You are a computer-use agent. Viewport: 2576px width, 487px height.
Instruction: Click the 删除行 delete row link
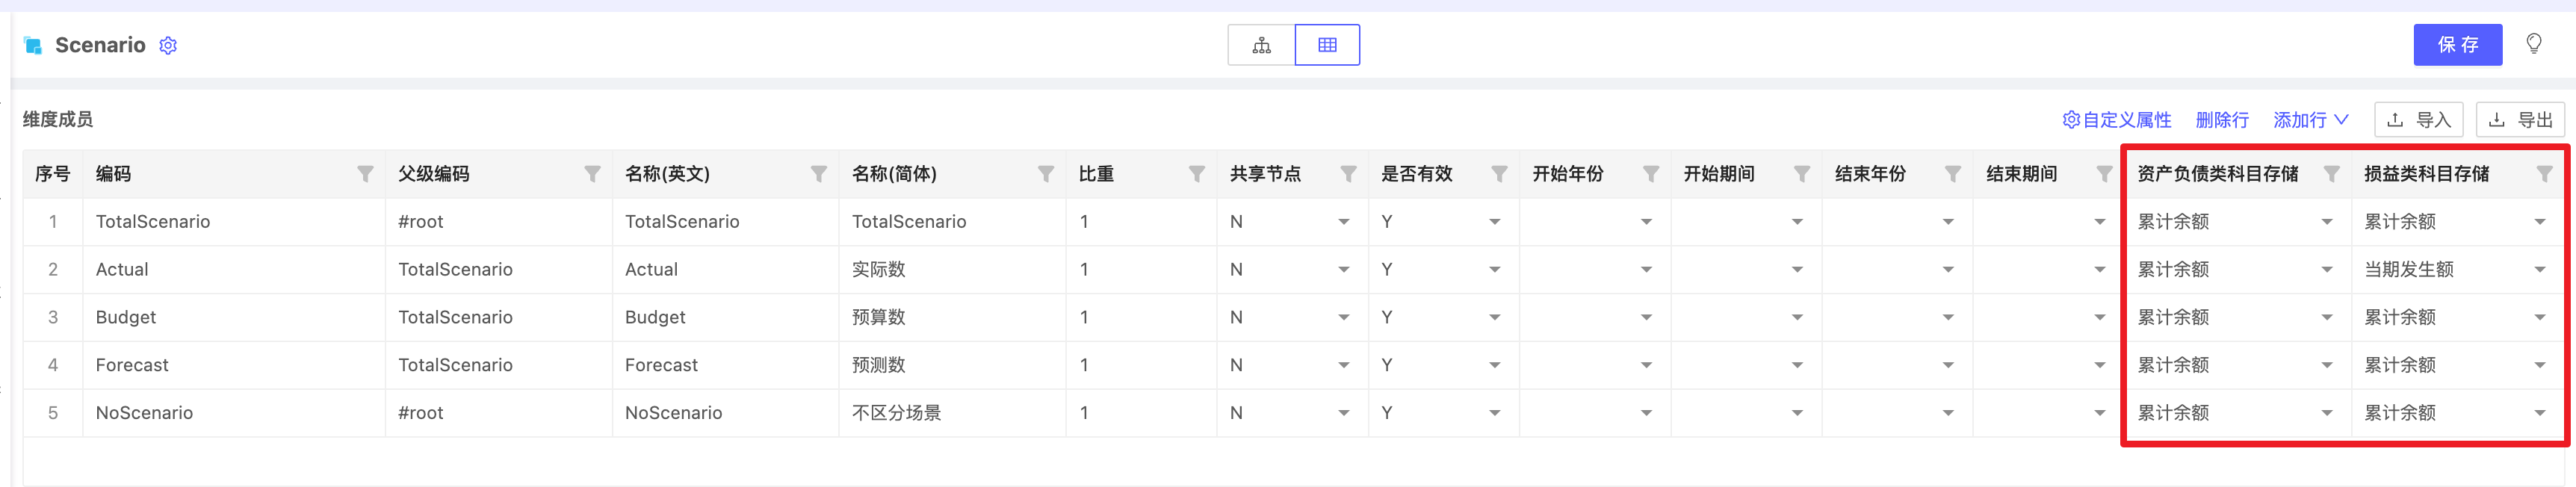pos(2221,120)
